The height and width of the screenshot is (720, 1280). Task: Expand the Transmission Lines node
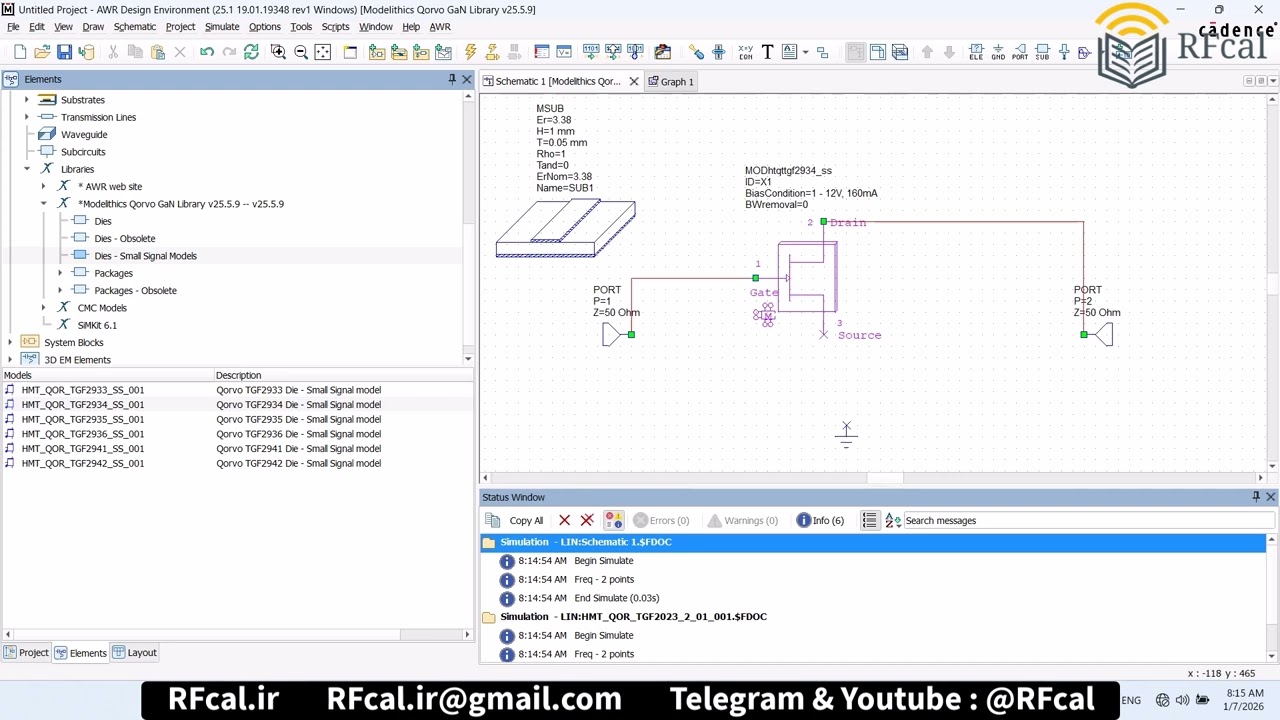coord(27,117)
